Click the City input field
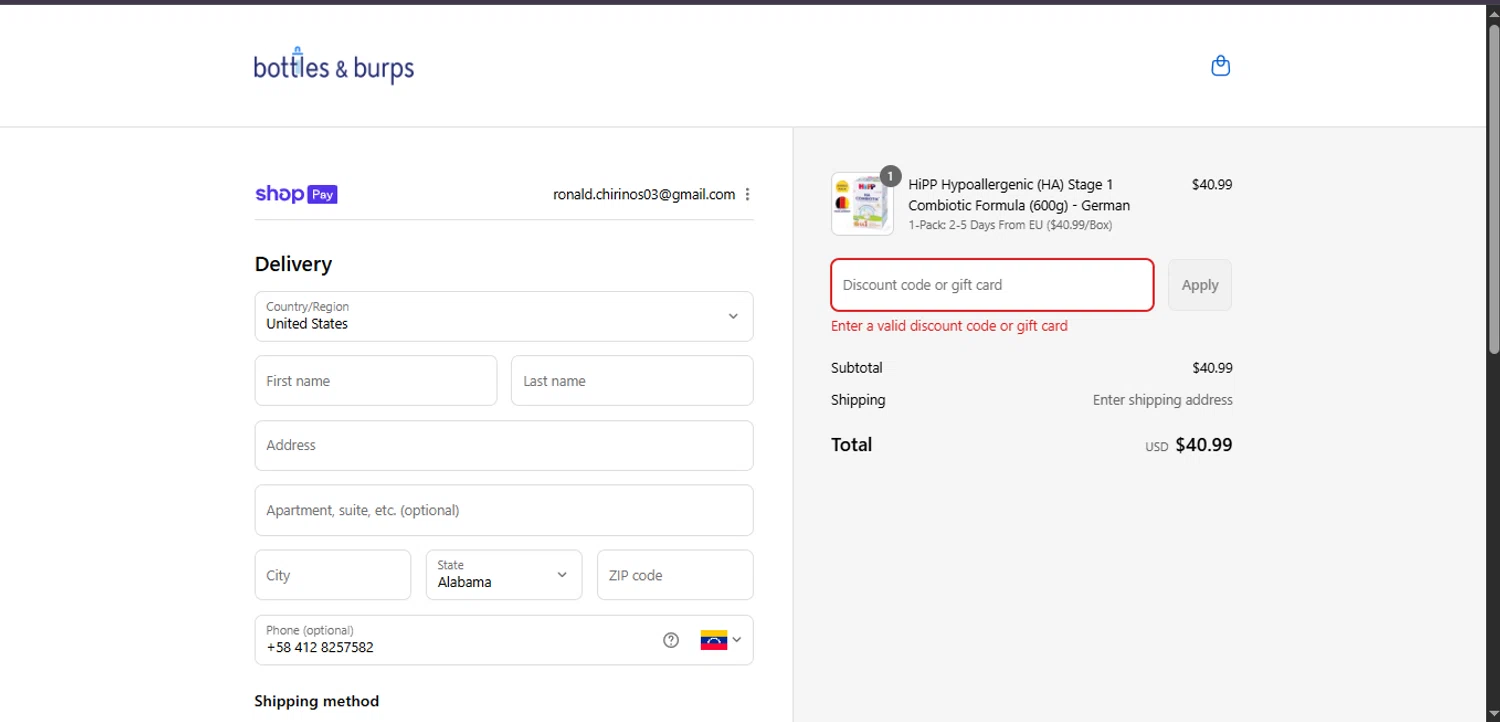 333,575
